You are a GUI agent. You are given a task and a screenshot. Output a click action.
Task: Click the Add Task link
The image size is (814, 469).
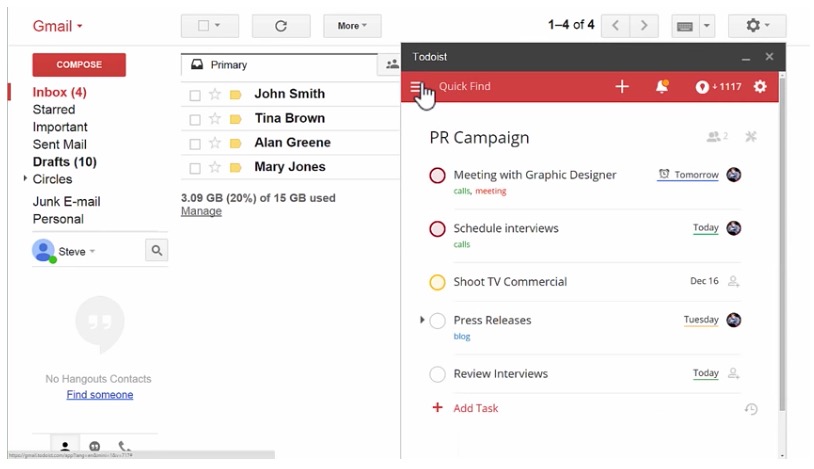point(475,408)
